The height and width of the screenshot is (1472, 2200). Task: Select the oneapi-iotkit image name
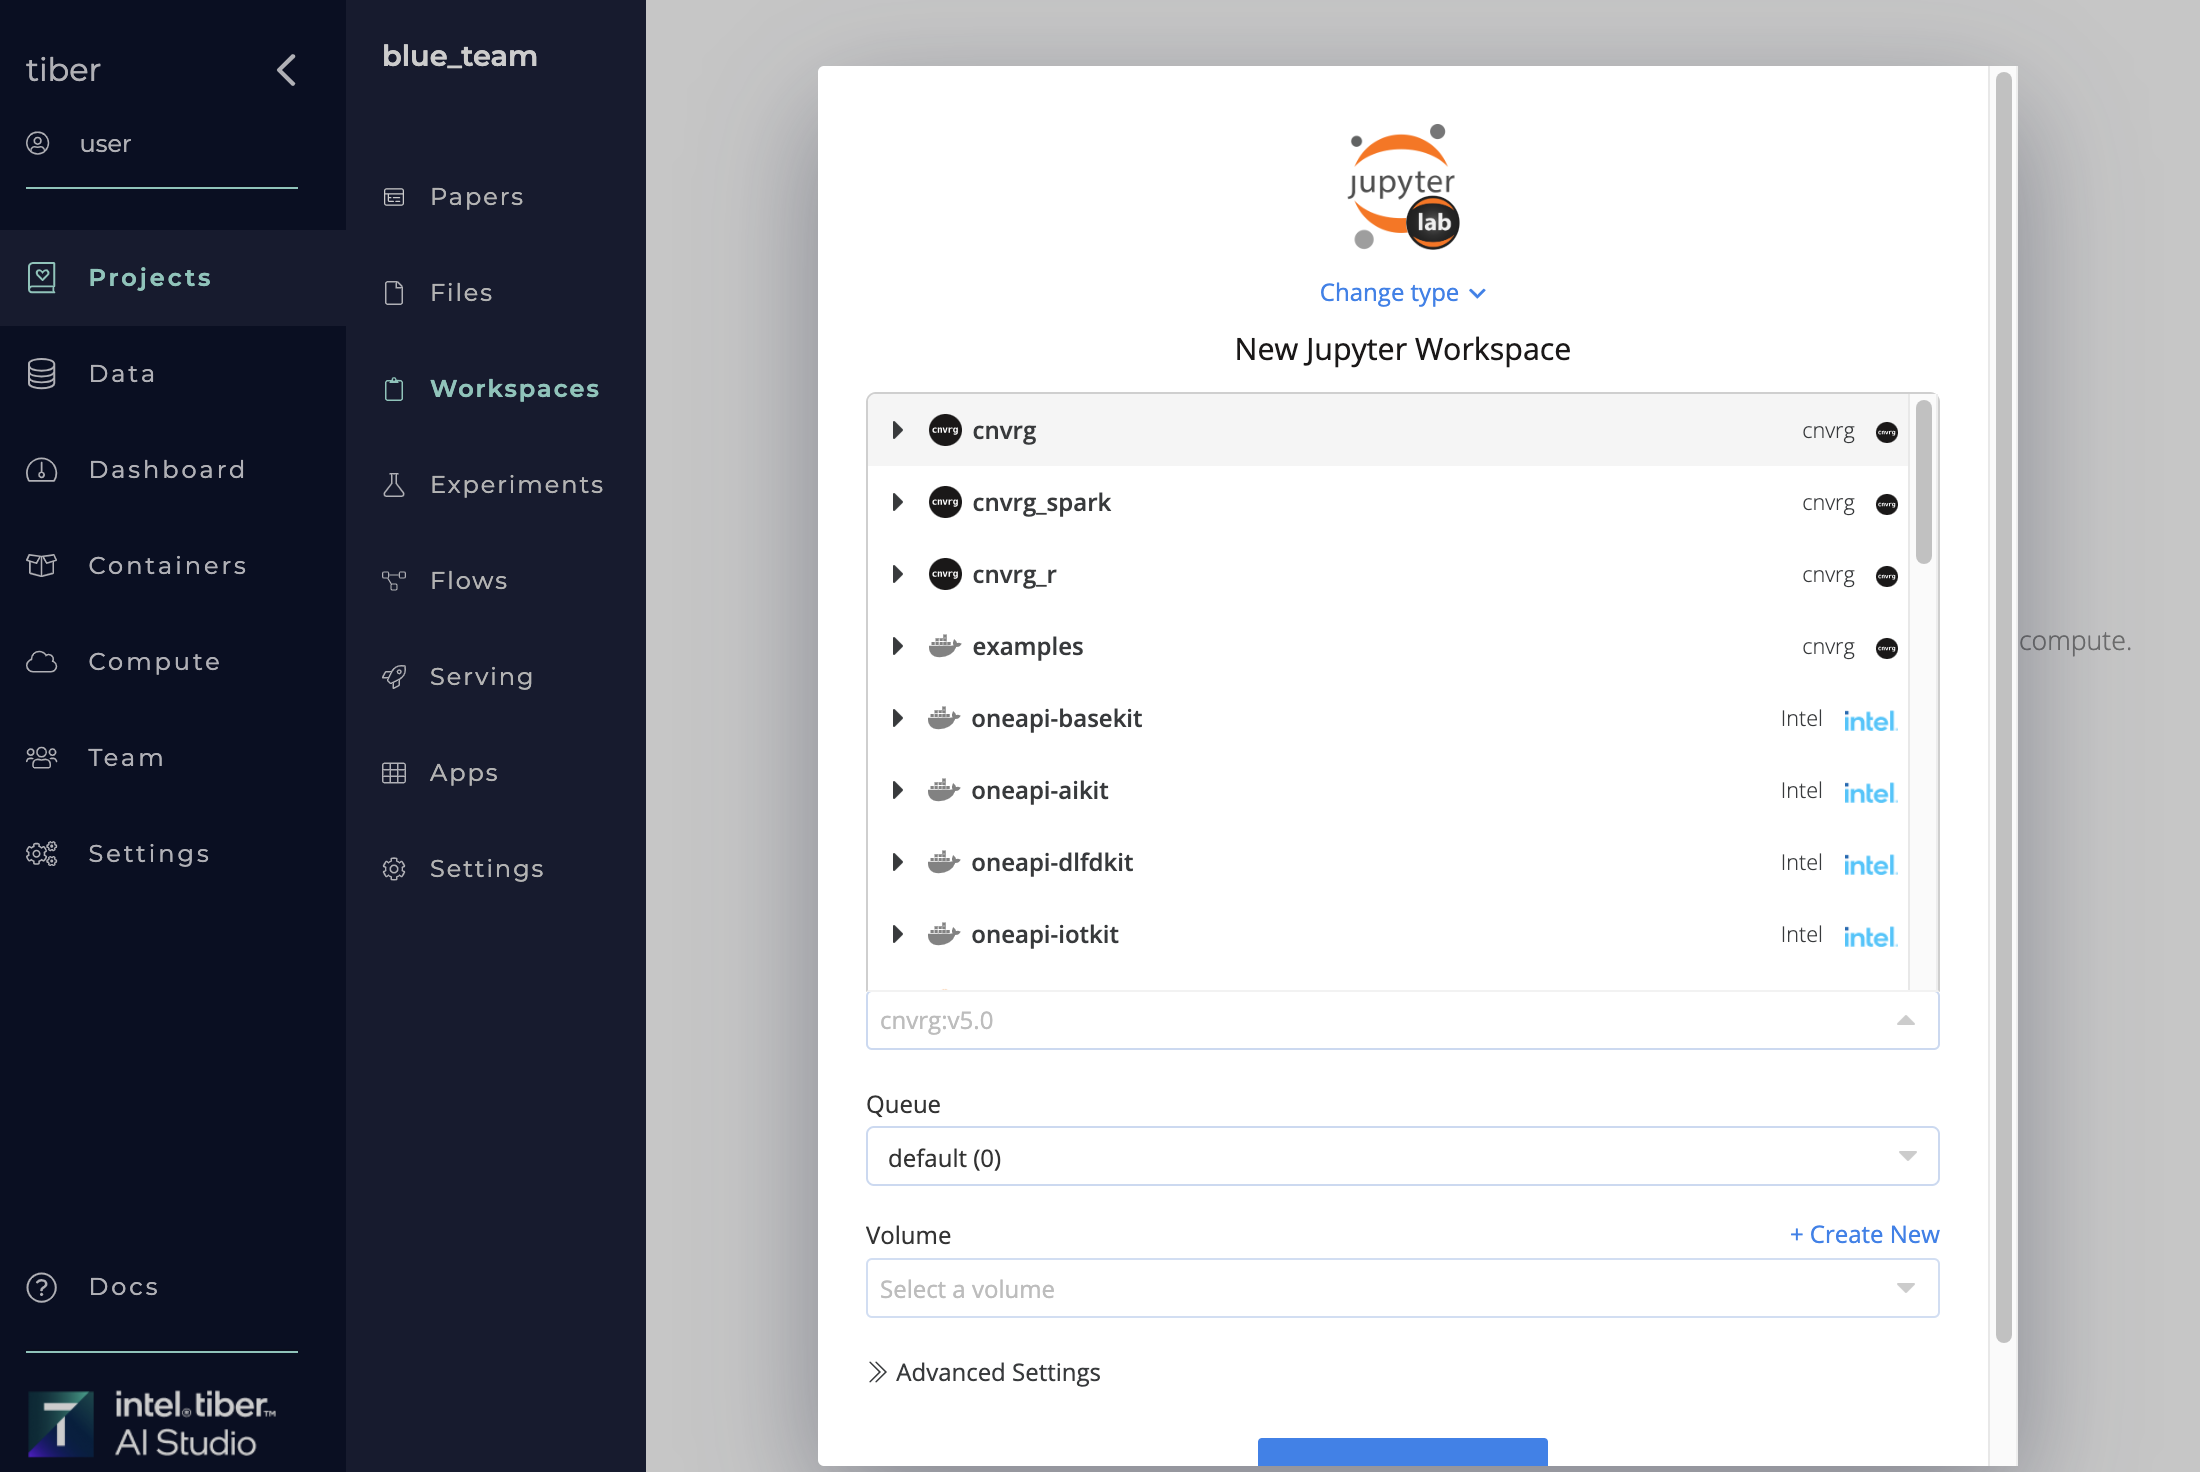(1045, 934)
